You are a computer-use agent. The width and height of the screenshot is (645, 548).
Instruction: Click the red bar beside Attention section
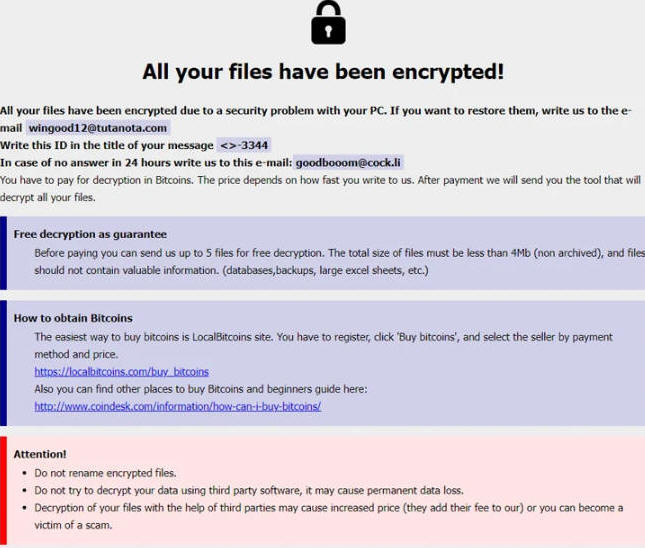(x=3, y=491)
